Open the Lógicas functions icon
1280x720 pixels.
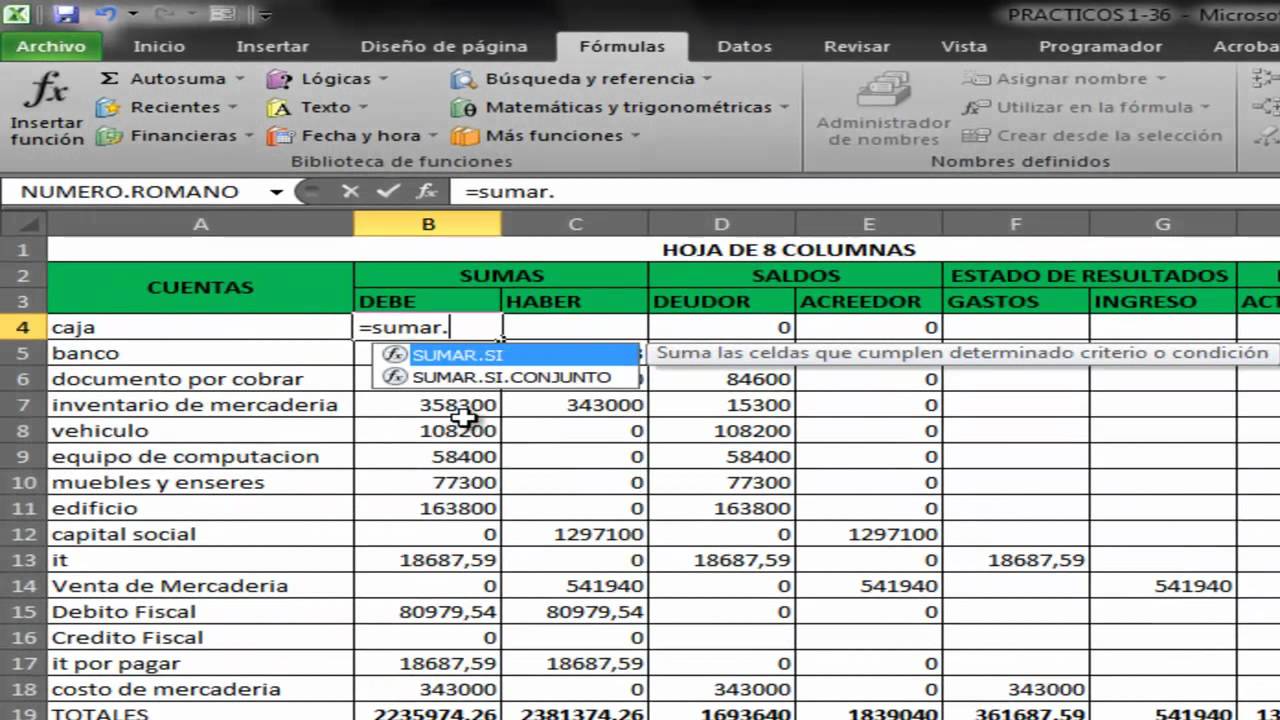tap(280, 79)
